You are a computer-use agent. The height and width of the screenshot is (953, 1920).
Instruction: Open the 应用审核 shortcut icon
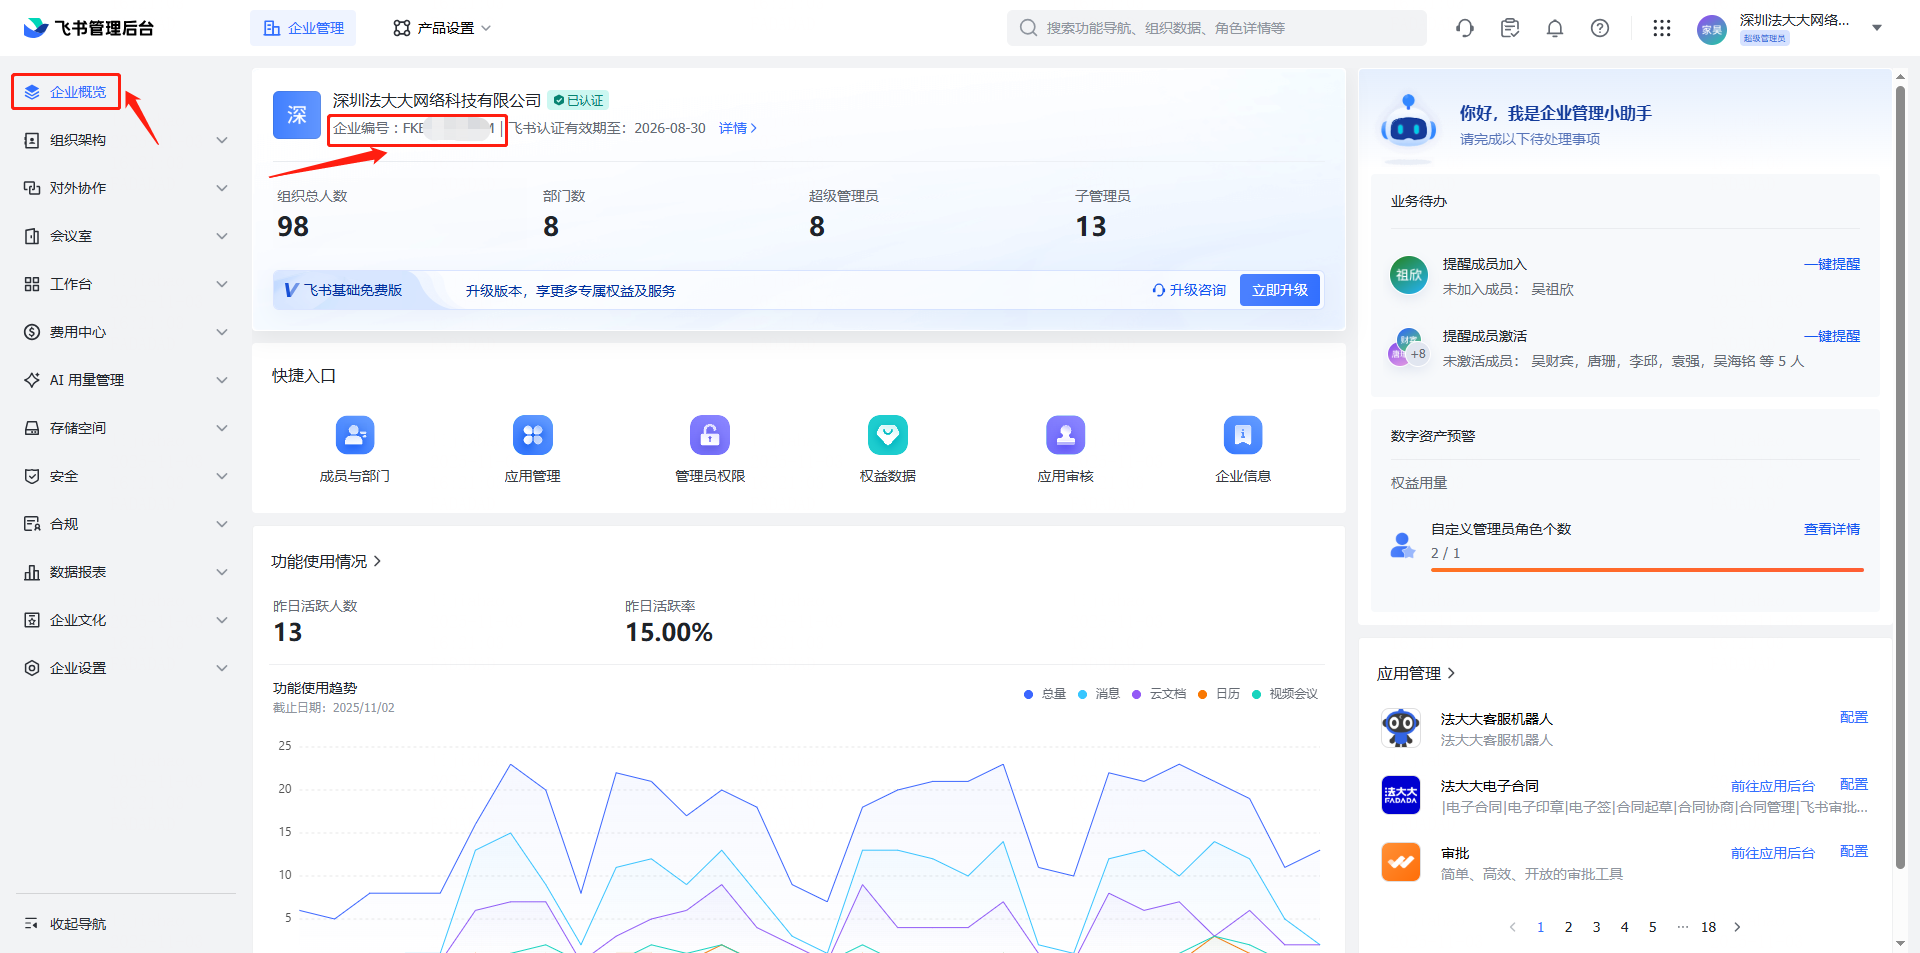coord(1066,435)
